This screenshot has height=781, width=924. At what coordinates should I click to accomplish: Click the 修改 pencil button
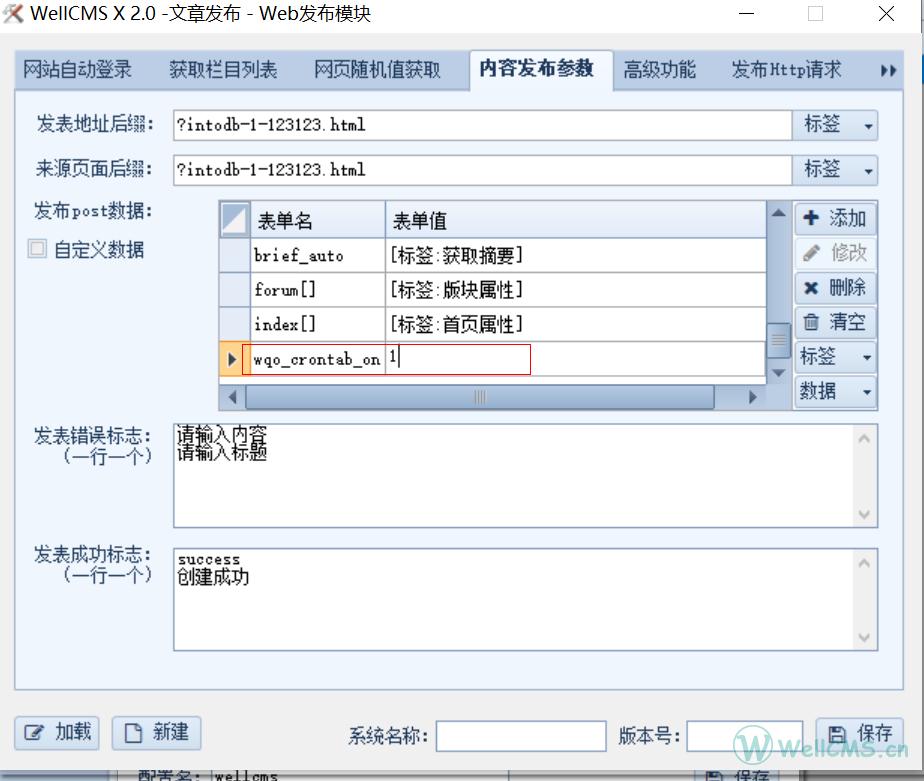[x=835, y=253]
